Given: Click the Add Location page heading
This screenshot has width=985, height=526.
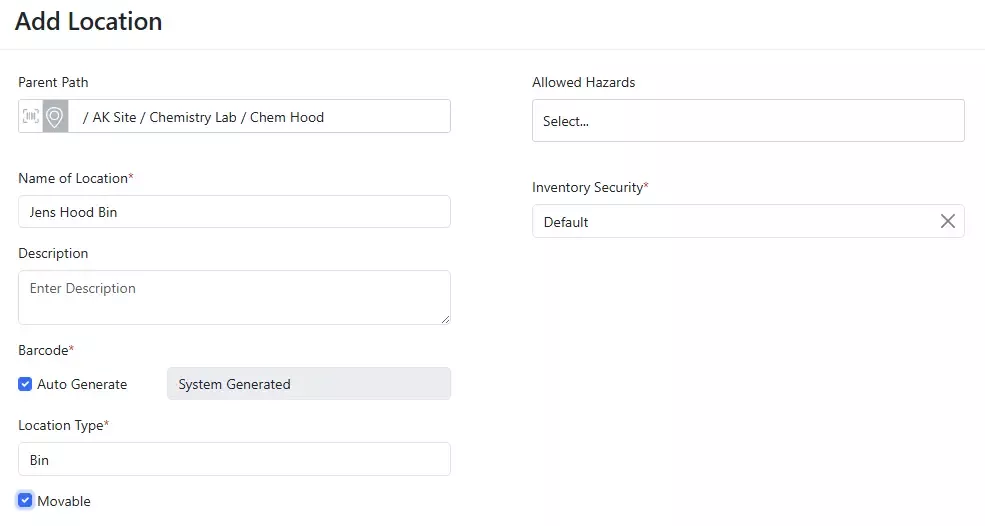Looking at the screenshot, I should point(89,21).
